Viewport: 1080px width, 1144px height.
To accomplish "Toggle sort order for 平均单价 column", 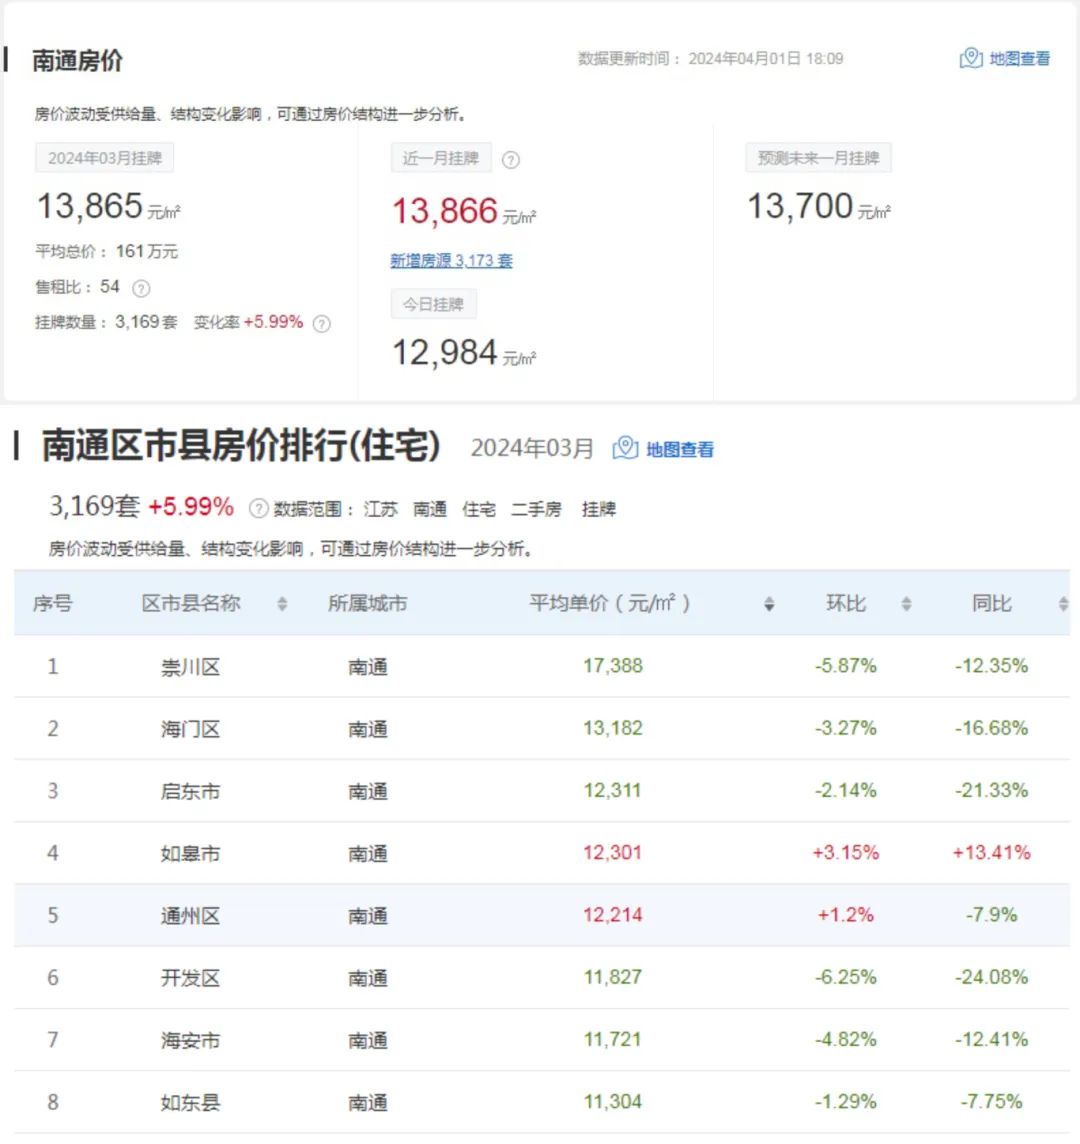I will [768, 603].
